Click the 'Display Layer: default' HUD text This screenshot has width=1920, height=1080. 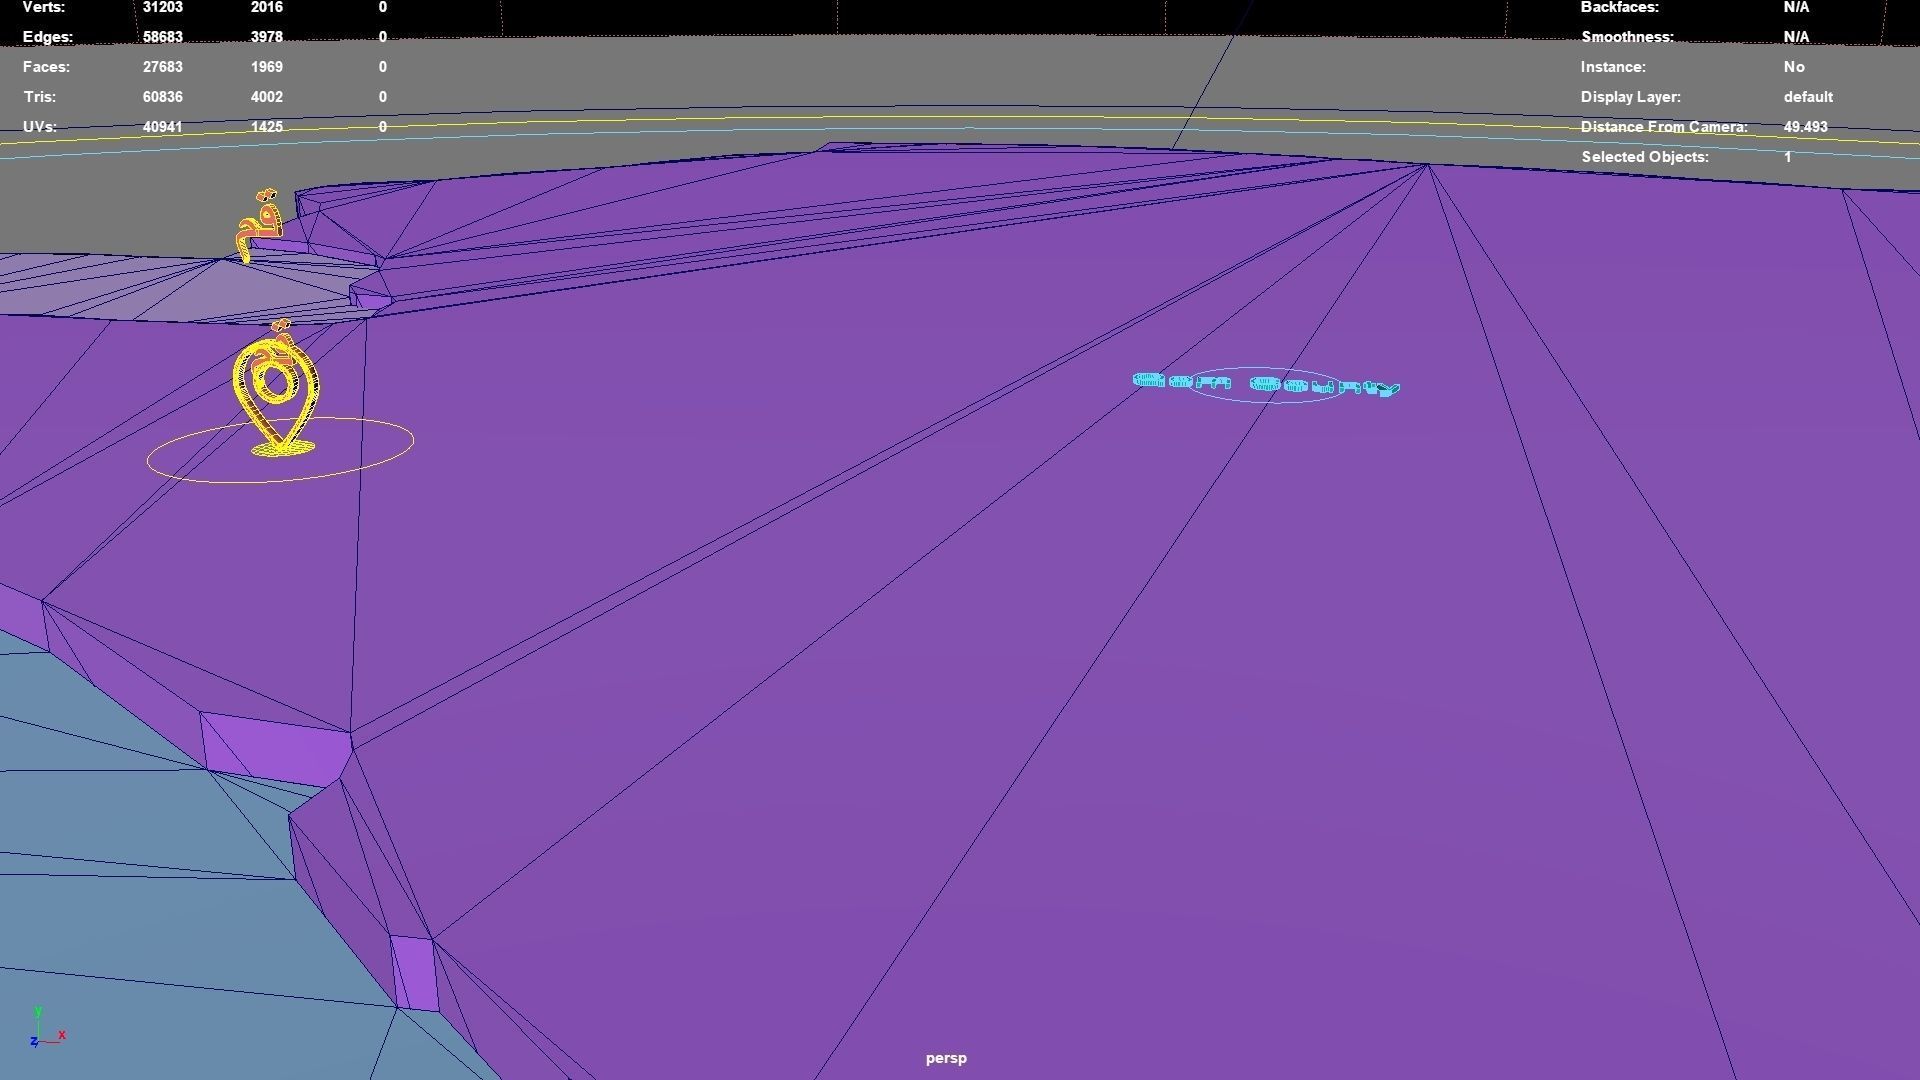click(1807, 97)
